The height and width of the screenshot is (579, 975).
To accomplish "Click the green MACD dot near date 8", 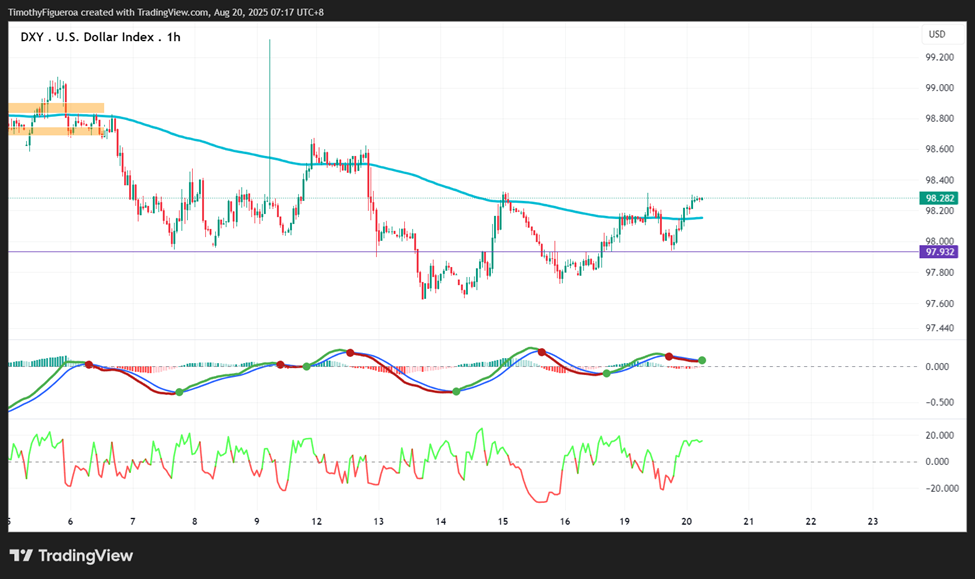I will pyautogui.click(x=179, y=392).
